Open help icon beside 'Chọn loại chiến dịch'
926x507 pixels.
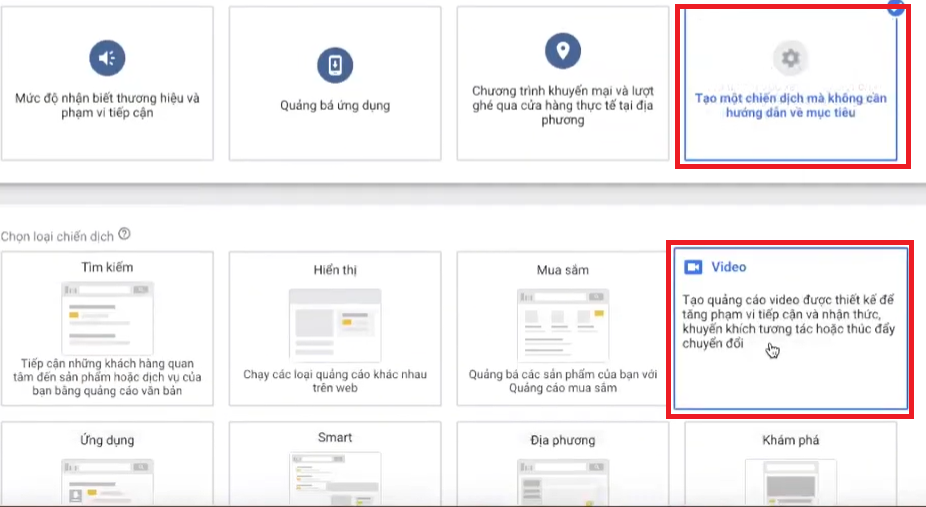tap(124, 234)
